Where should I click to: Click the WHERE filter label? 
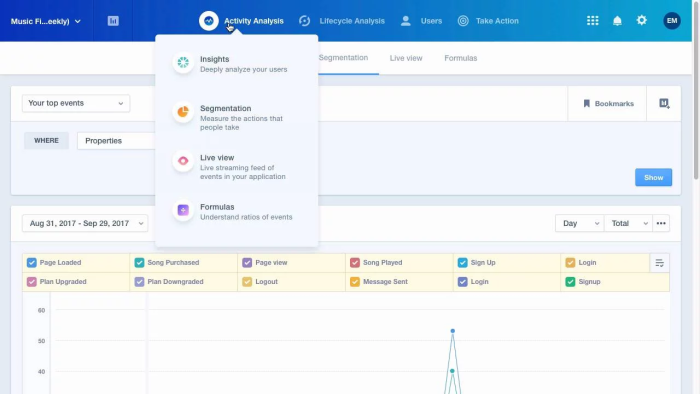(46, 141)
